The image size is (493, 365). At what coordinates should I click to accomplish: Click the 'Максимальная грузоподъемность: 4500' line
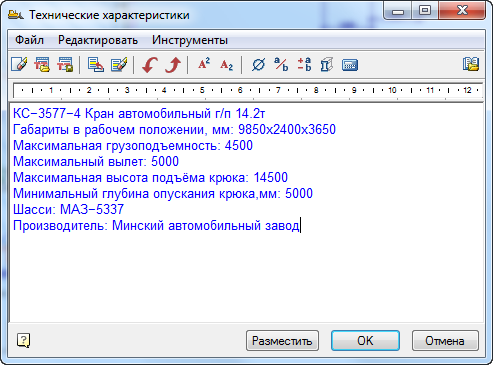pyautogui.click(x=133, y=146)
